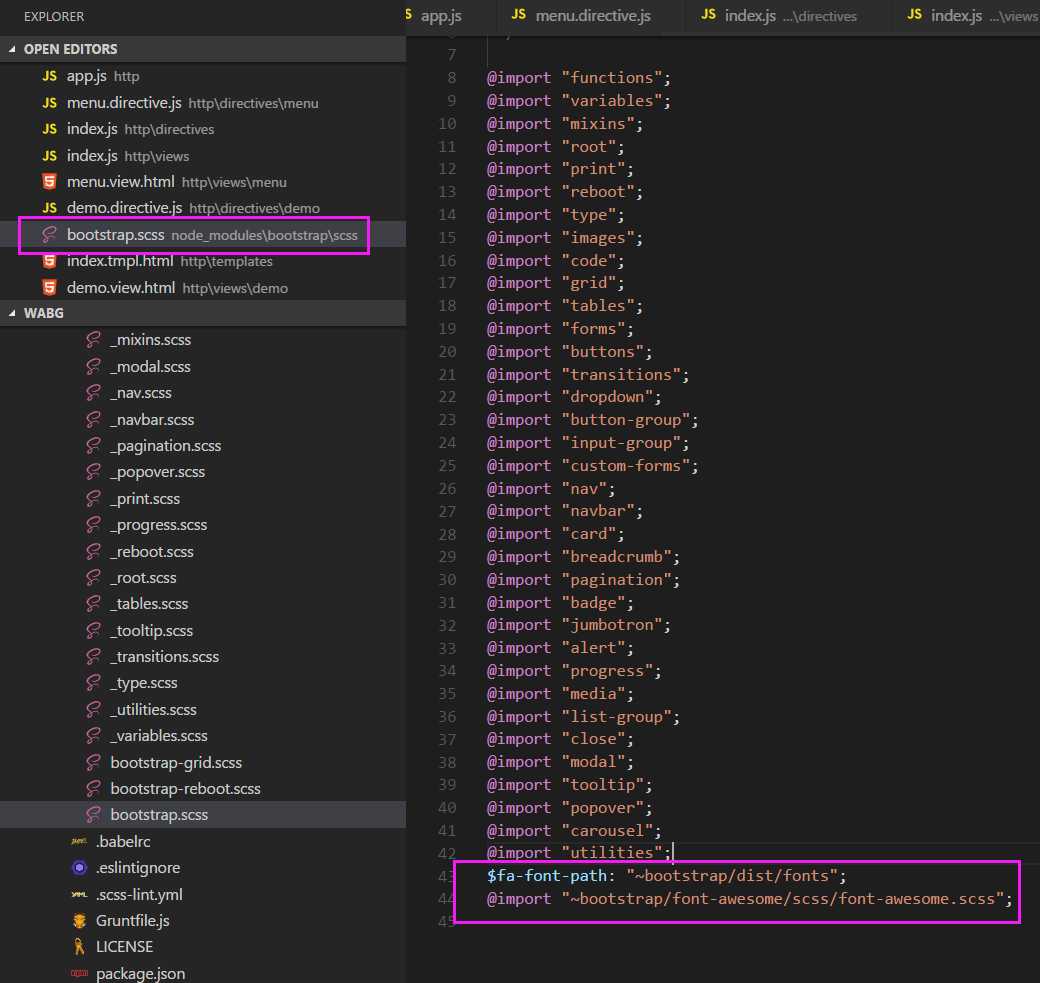Click the Sass icon beside _popover.scss
This screenshot has height=983, width=1040.
coord(94,472)
